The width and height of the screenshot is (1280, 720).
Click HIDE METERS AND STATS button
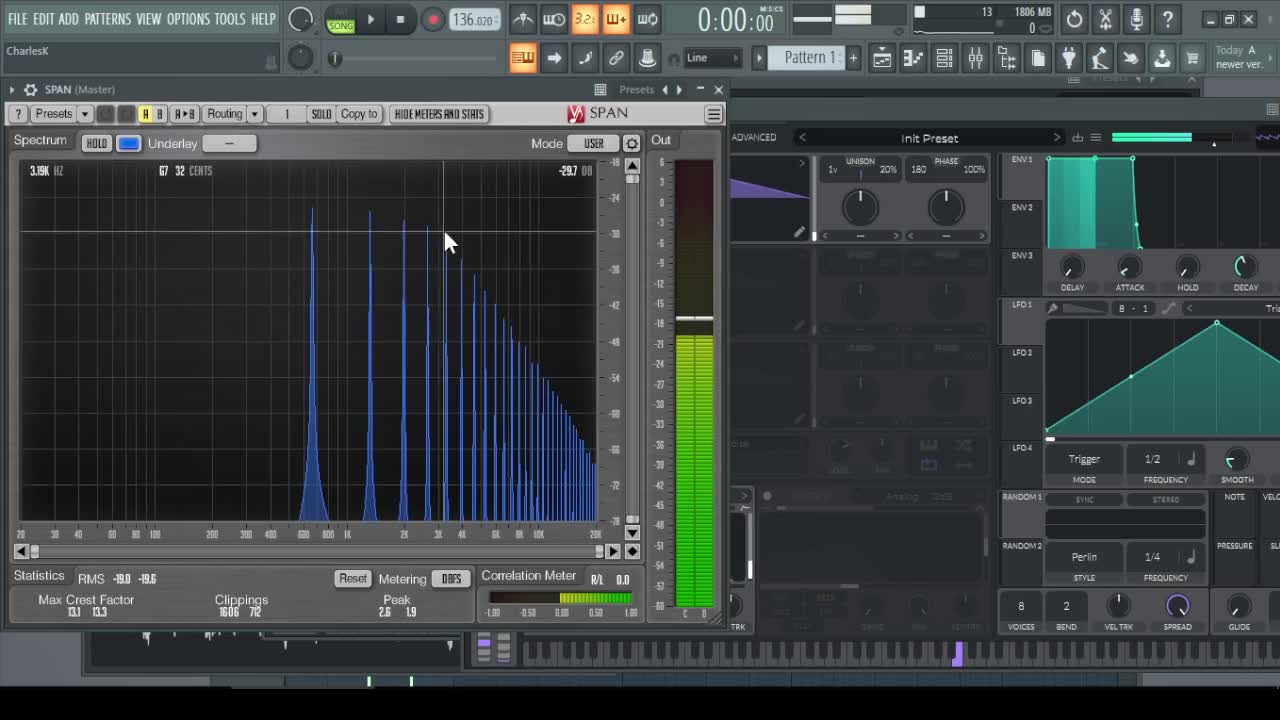pyautogui.click(x=439, y=114)
